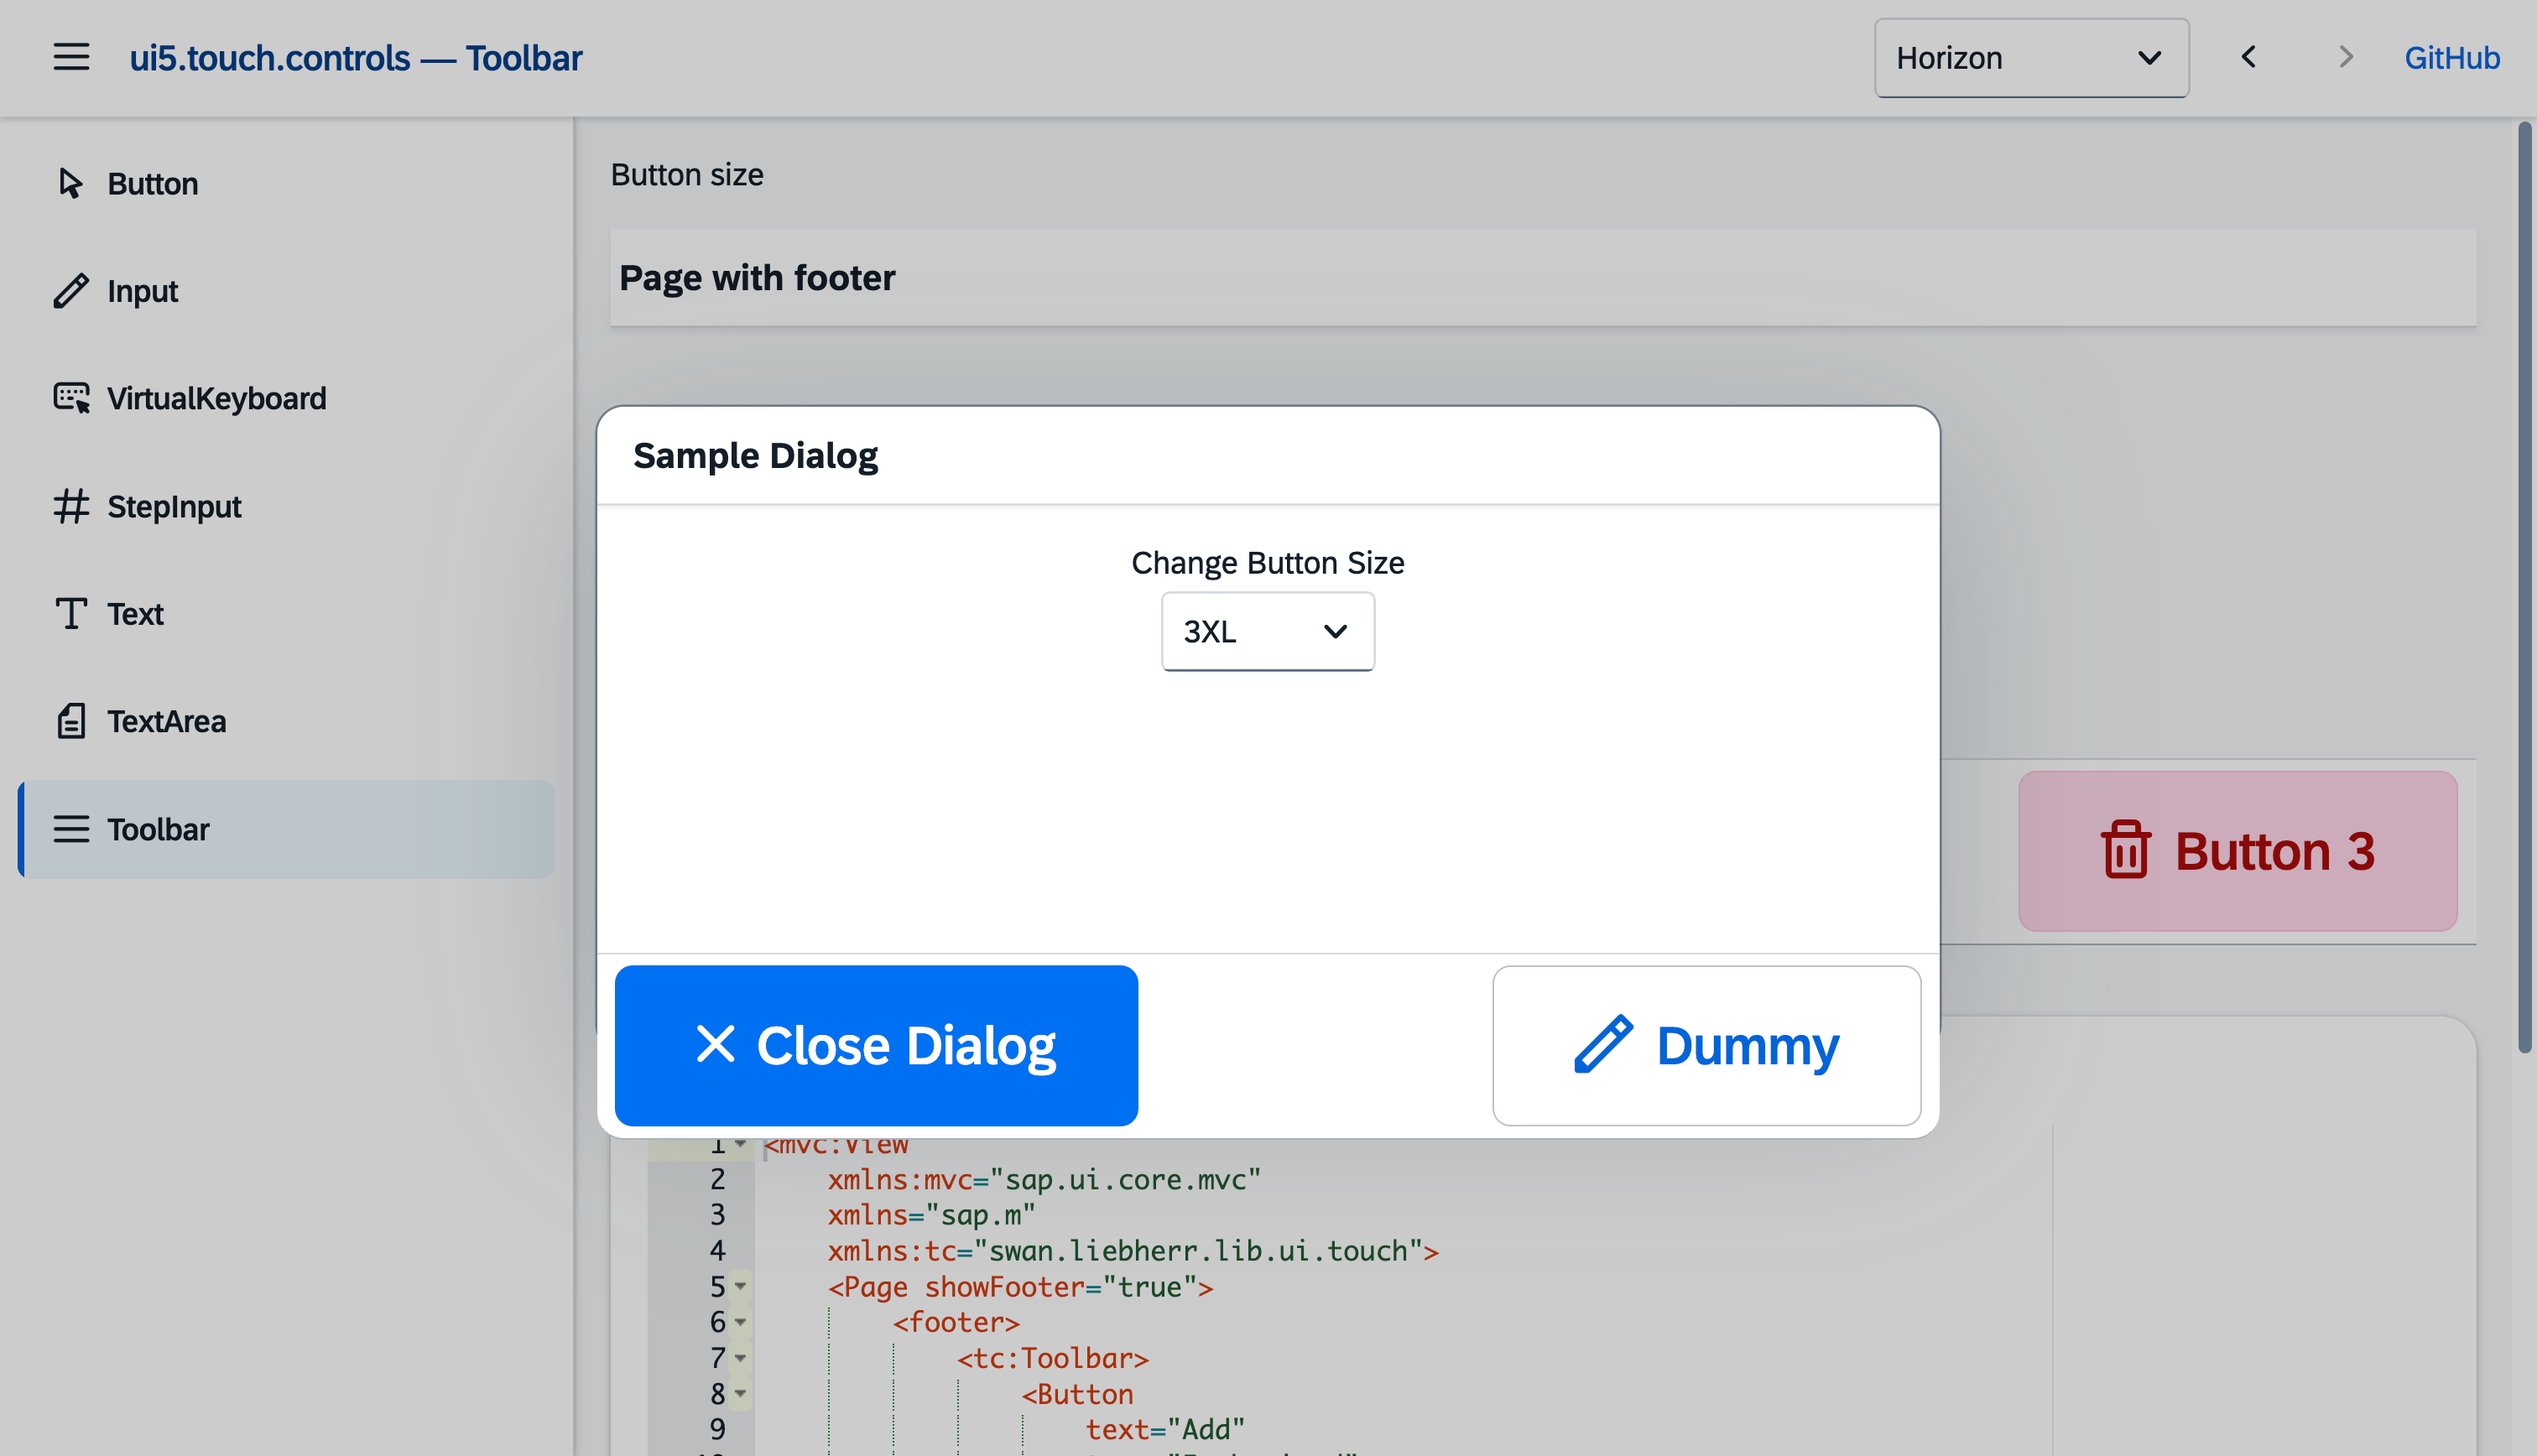Collapse code line 5 fold arrow
The width and height of the screenshot is (2537, 1456).
[x=740, y=1286]
